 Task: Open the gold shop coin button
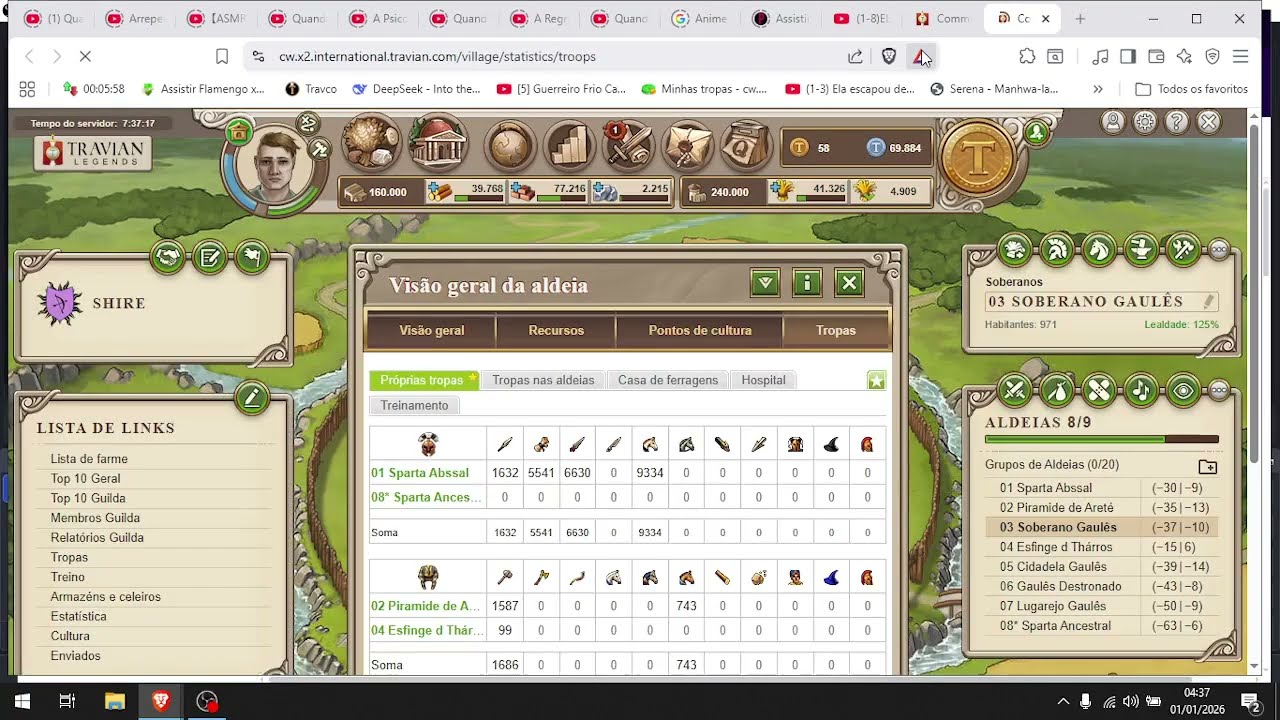[978, 157]
